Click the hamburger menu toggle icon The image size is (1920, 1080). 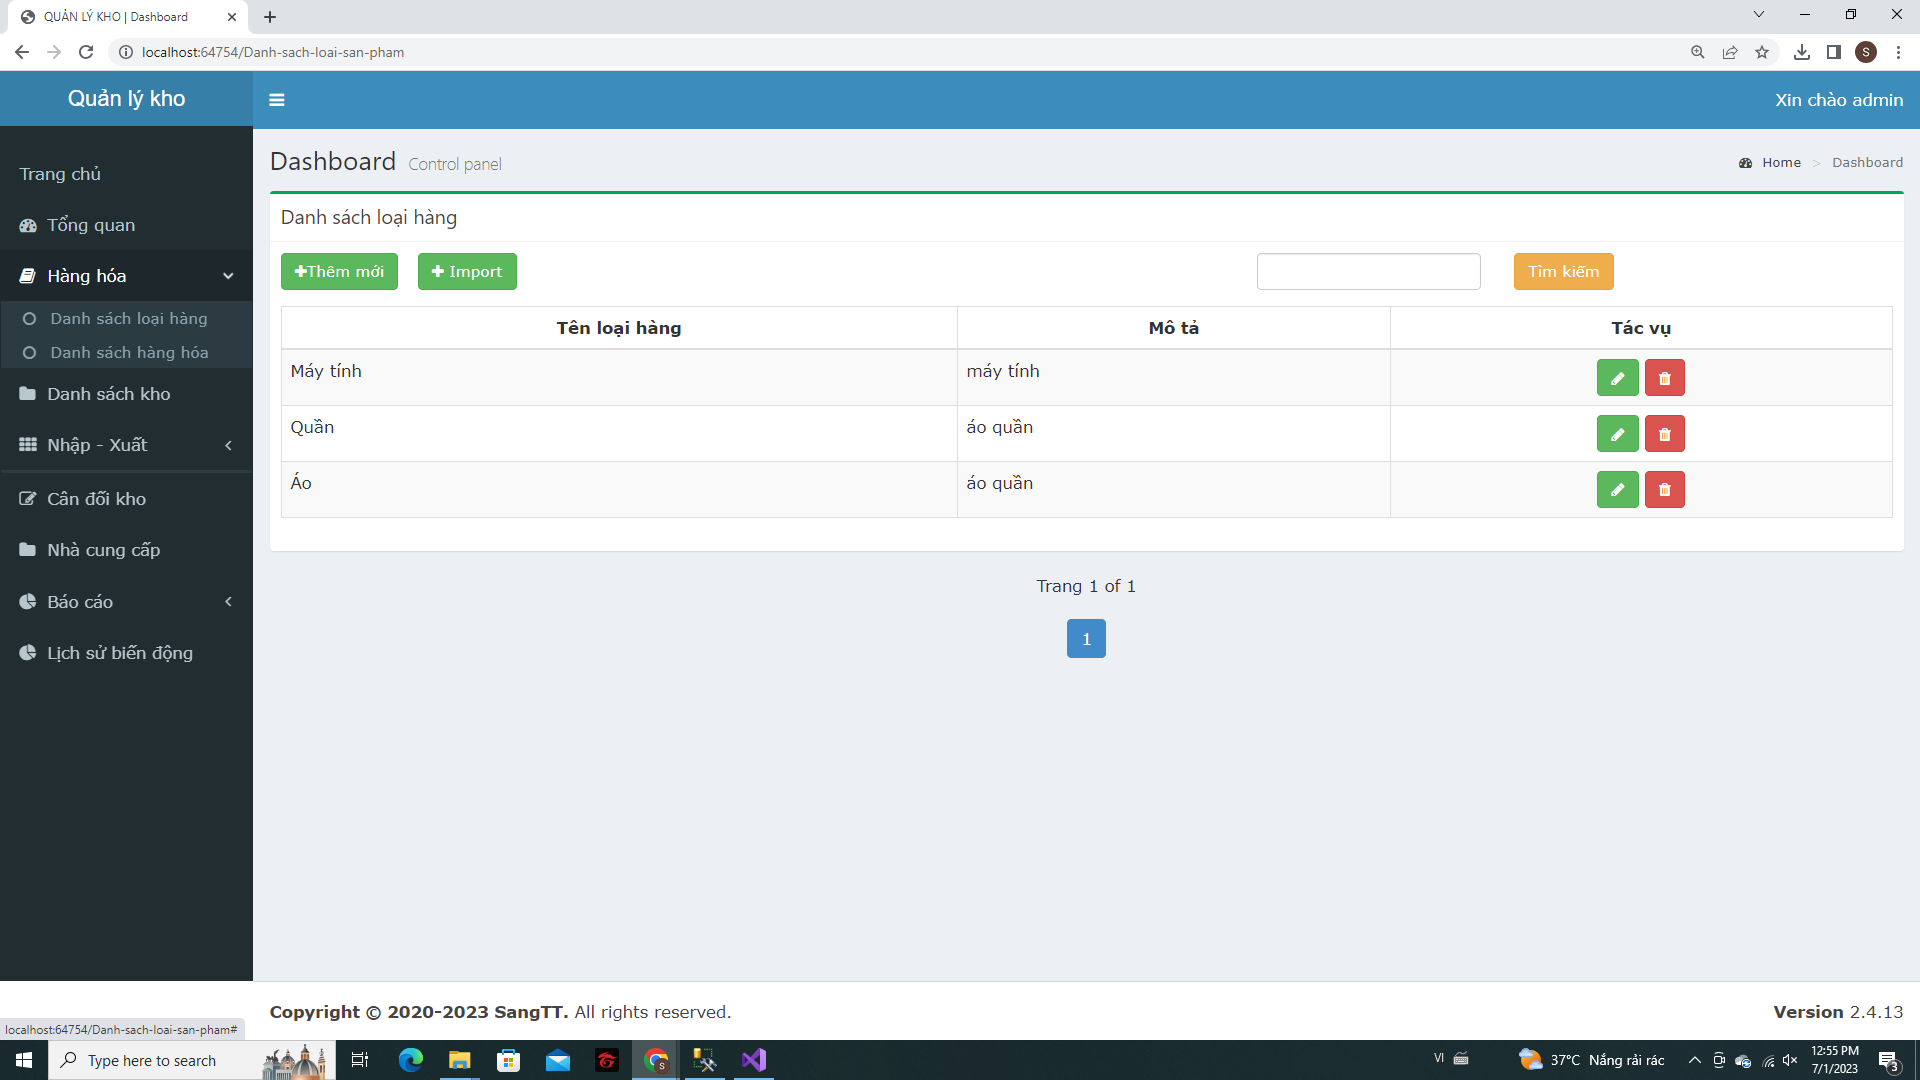click(276, 100)
